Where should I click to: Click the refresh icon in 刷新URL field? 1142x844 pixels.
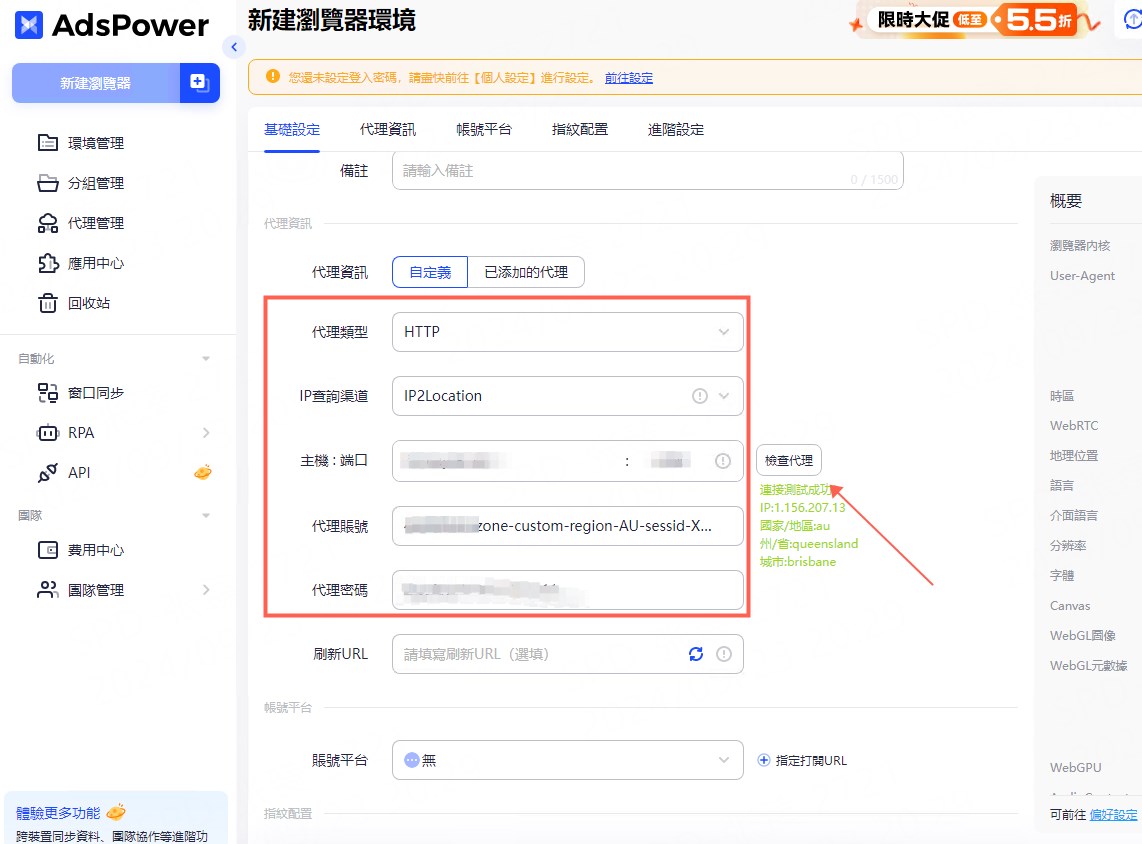(x=696, y=654)
